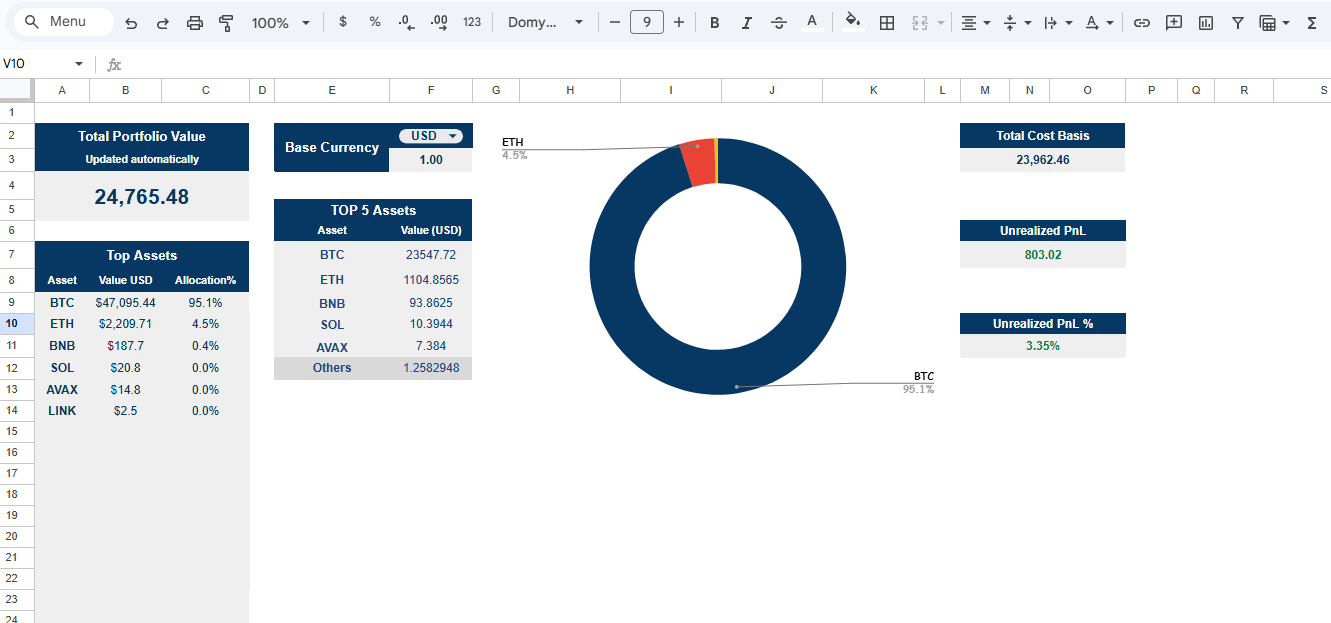Click the Print button

(x=194, y=21)
